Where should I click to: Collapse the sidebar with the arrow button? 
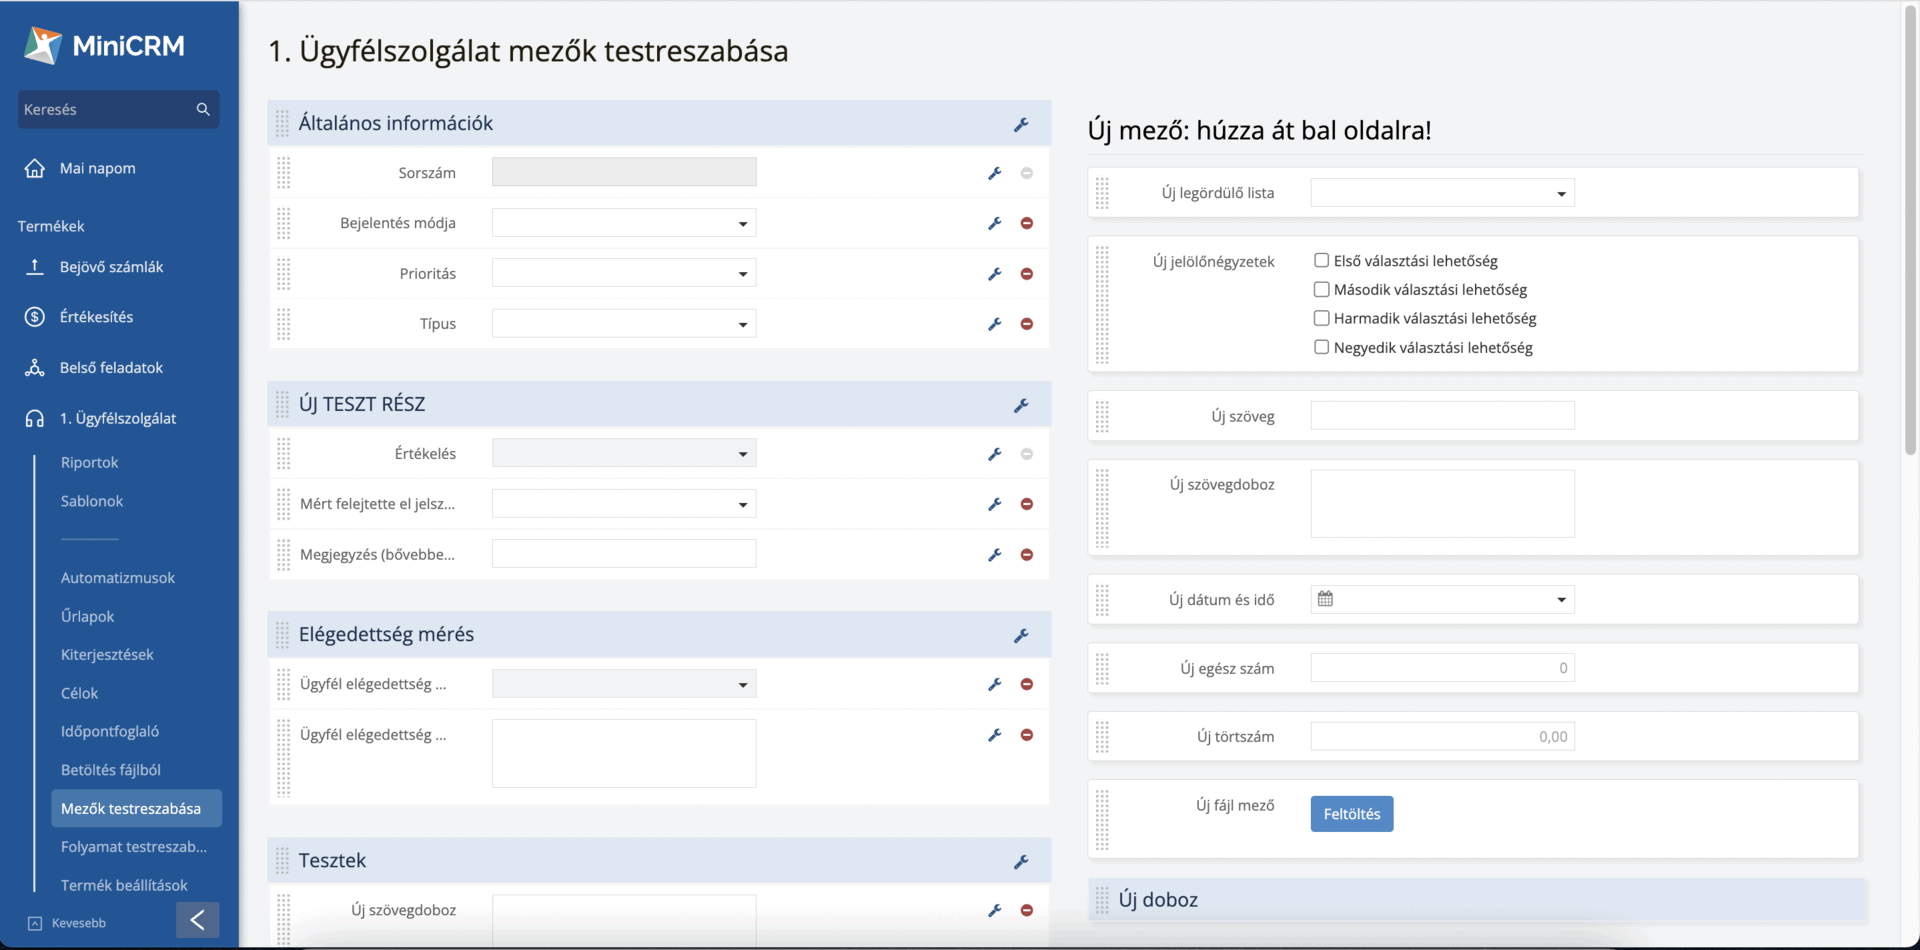point(197,920)
